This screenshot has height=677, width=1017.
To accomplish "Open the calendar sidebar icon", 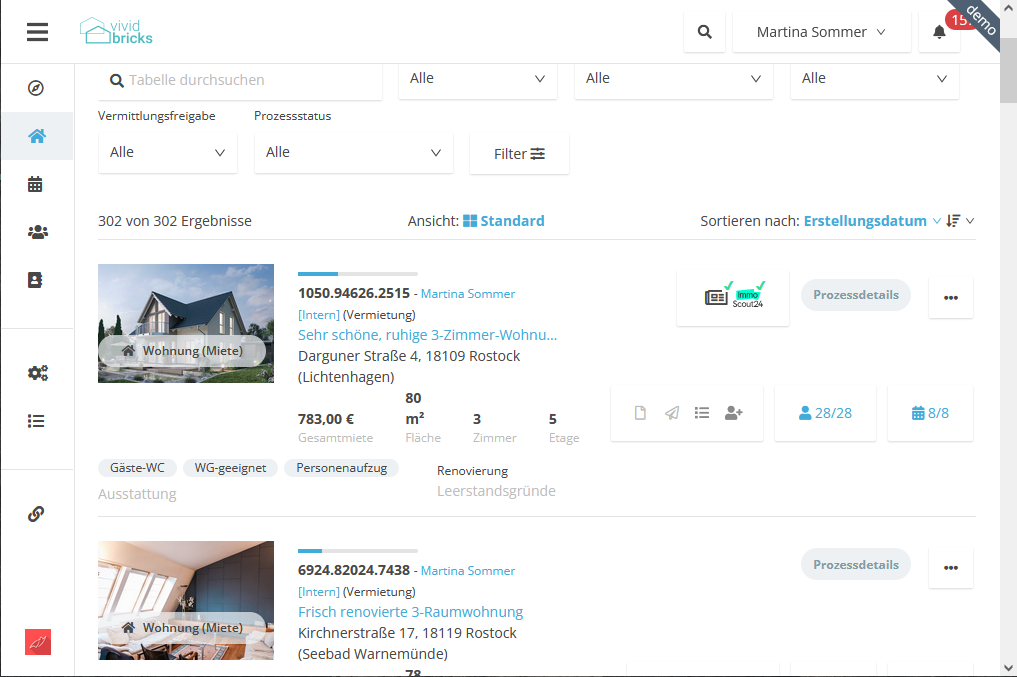I will tap(37, 184).
